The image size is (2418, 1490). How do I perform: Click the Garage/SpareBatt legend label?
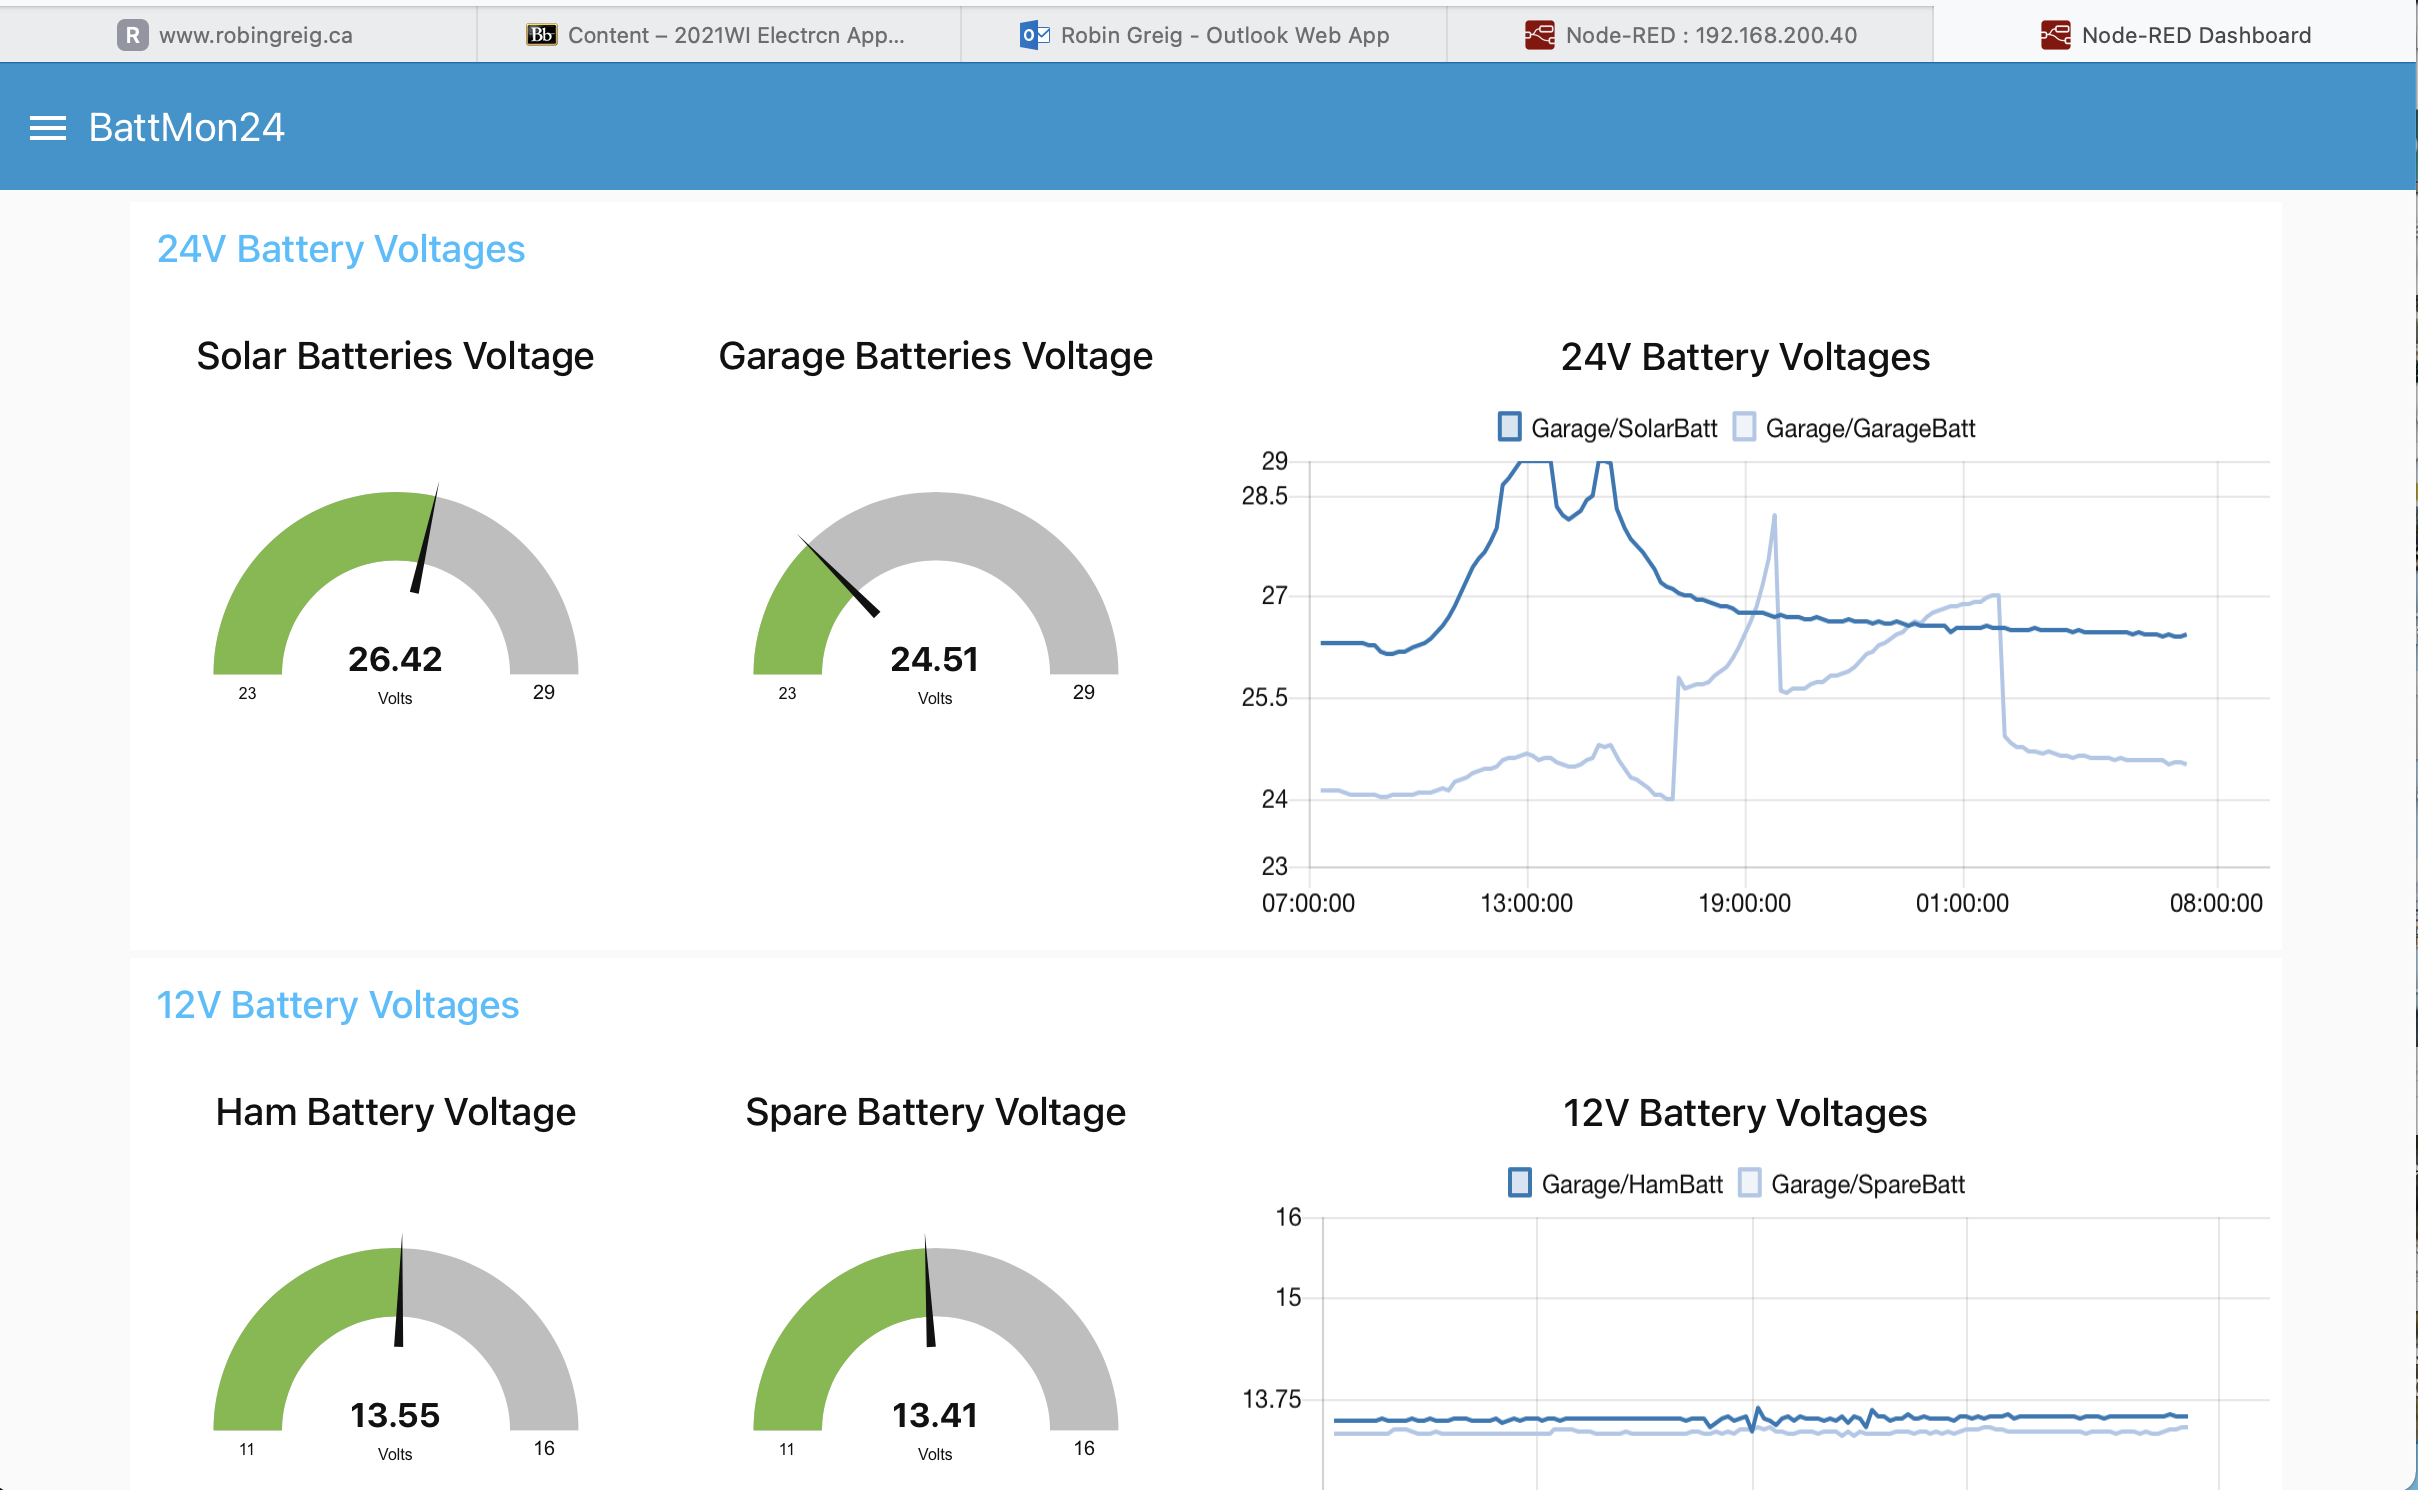coord(1868,1185)
